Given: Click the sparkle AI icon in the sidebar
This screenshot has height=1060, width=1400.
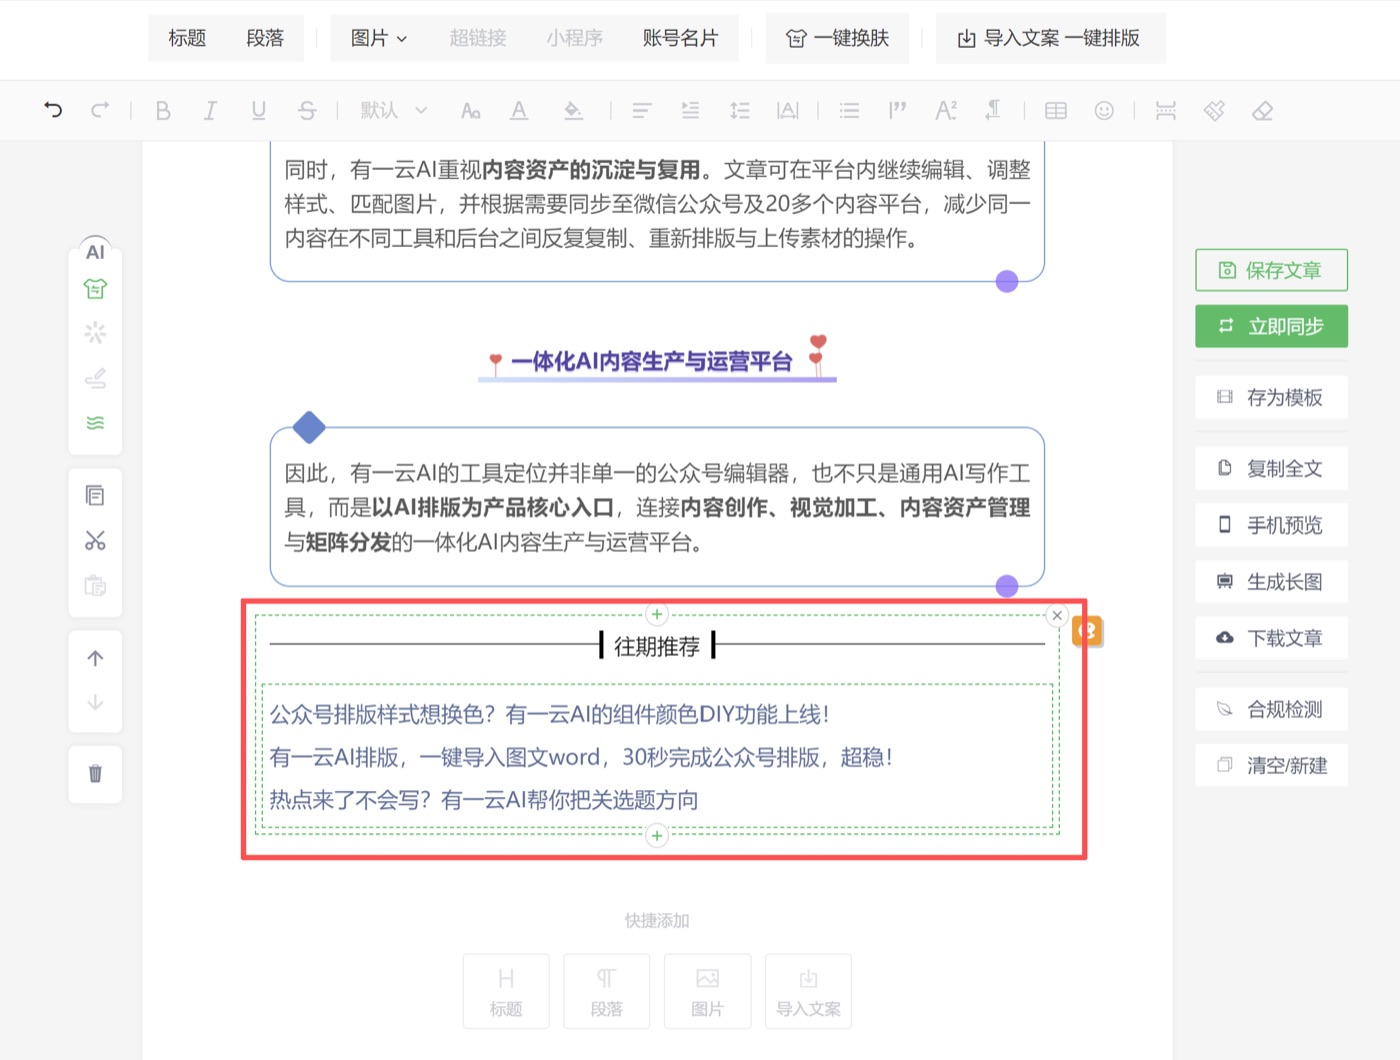Looking at the screenshot, I should pyautogui.click(x=95, y=333).
